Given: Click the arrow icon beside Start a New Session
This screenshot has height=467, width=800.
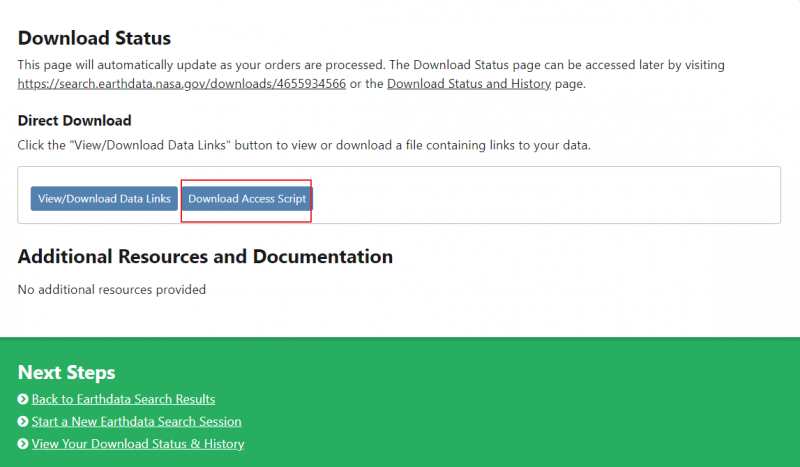Looking at the screenshot, I should point(23,422).
